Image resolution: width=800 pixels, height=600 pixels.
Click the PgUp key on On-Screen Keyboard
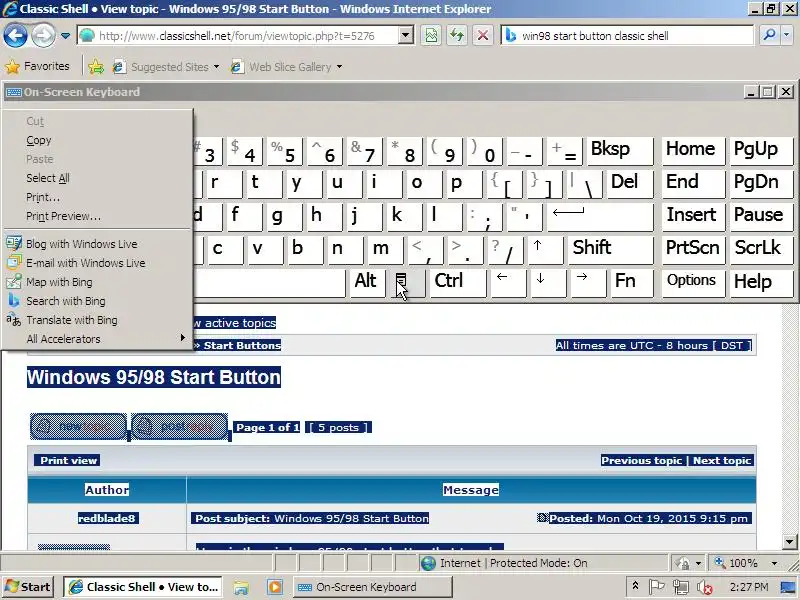761,151
